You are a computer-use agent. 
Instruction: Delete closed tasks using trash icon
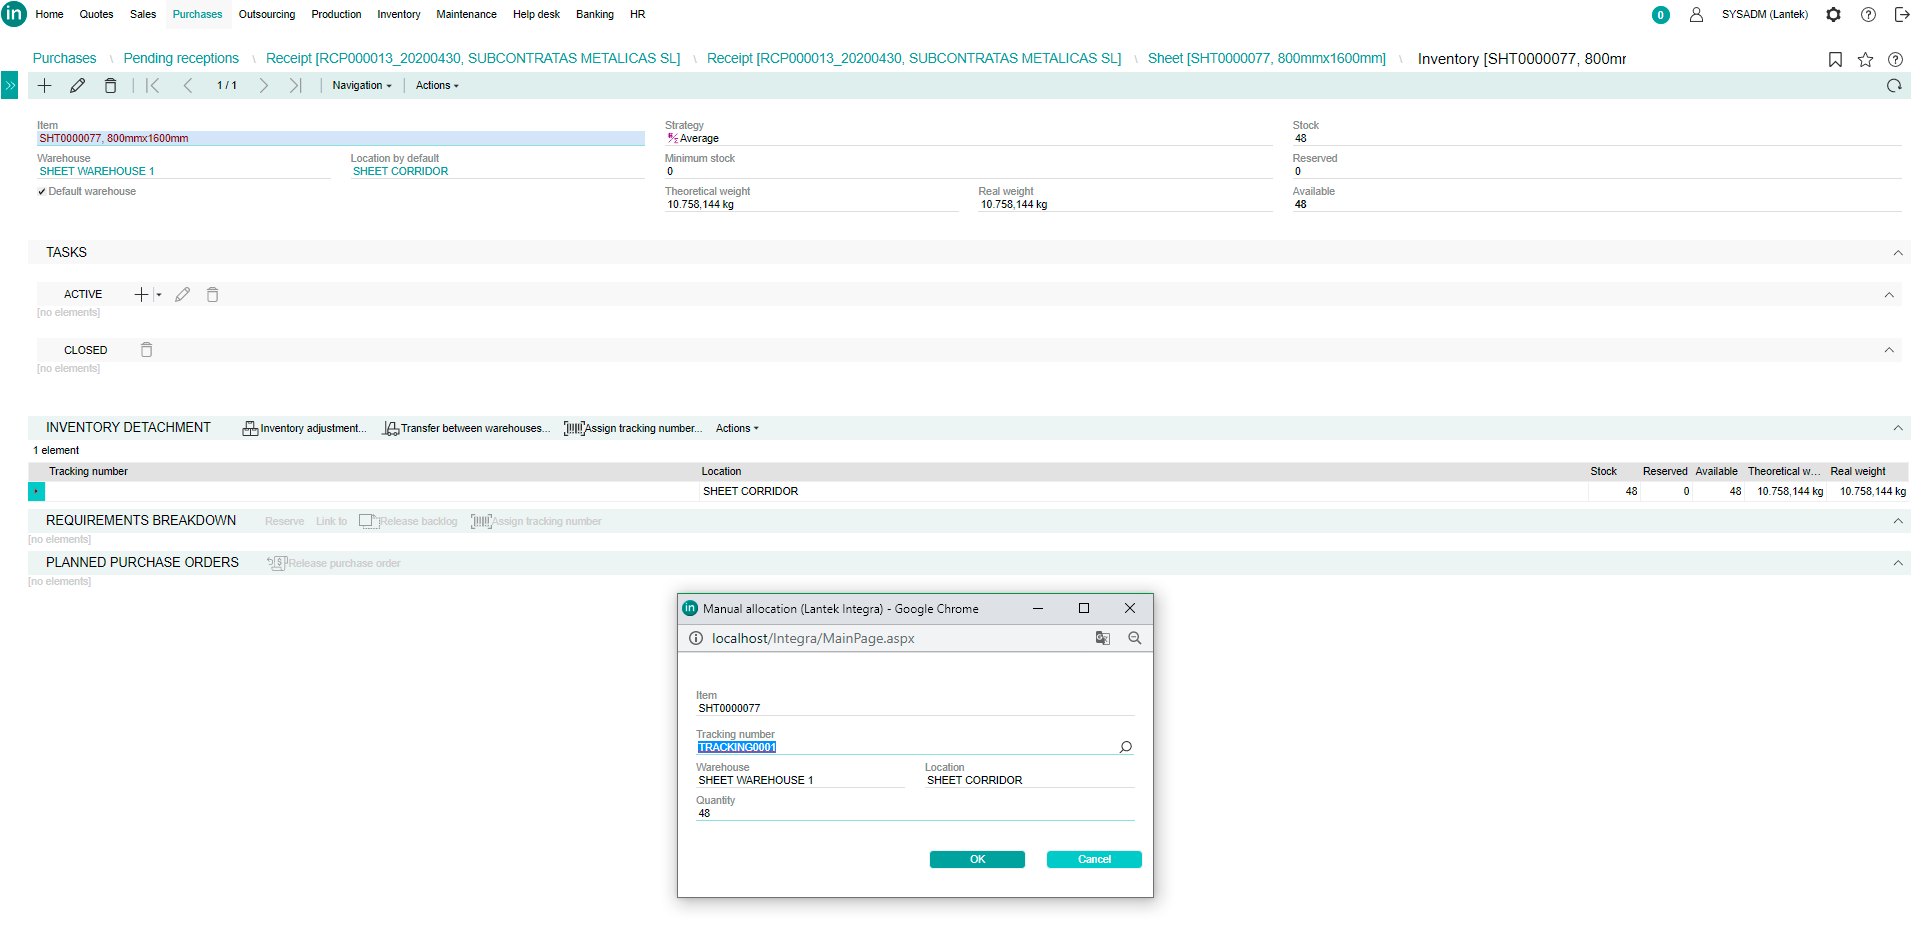(x=146, y=350)
